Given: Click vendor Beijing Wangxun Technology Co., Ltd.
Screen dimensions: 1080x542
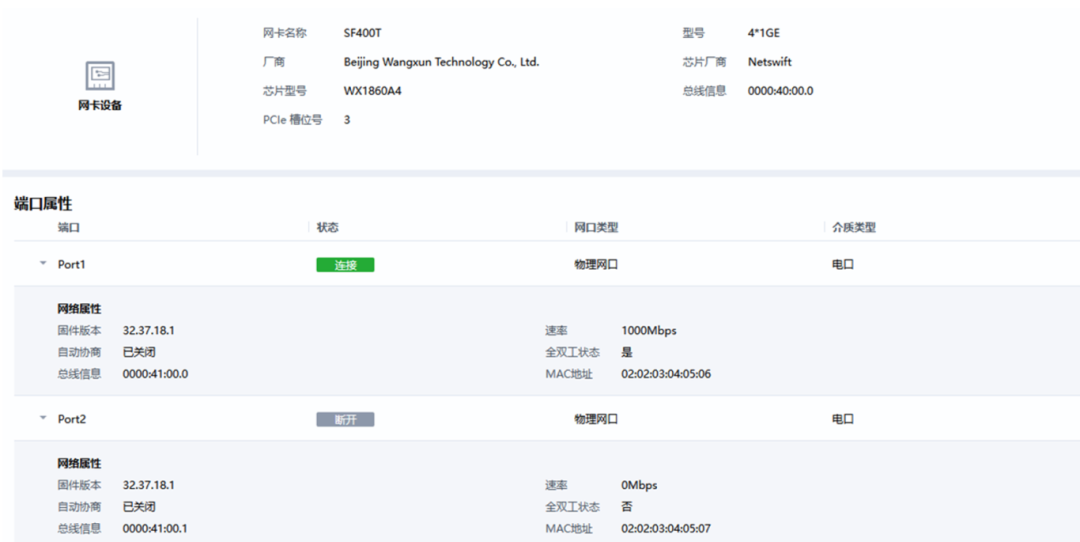Looking at the screenshot, I should click(x=442, y=62).
